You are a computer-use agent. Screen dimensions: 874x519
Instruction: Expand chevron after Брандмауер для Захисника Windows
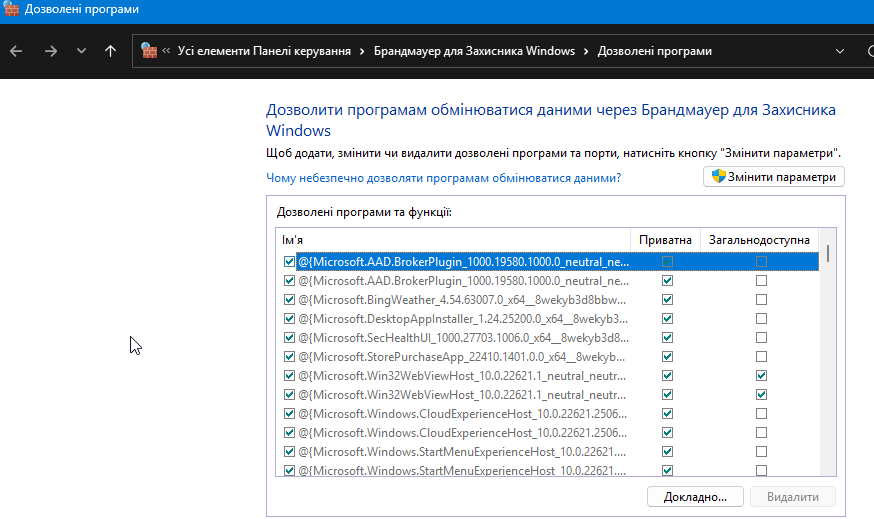pos(586,51)
